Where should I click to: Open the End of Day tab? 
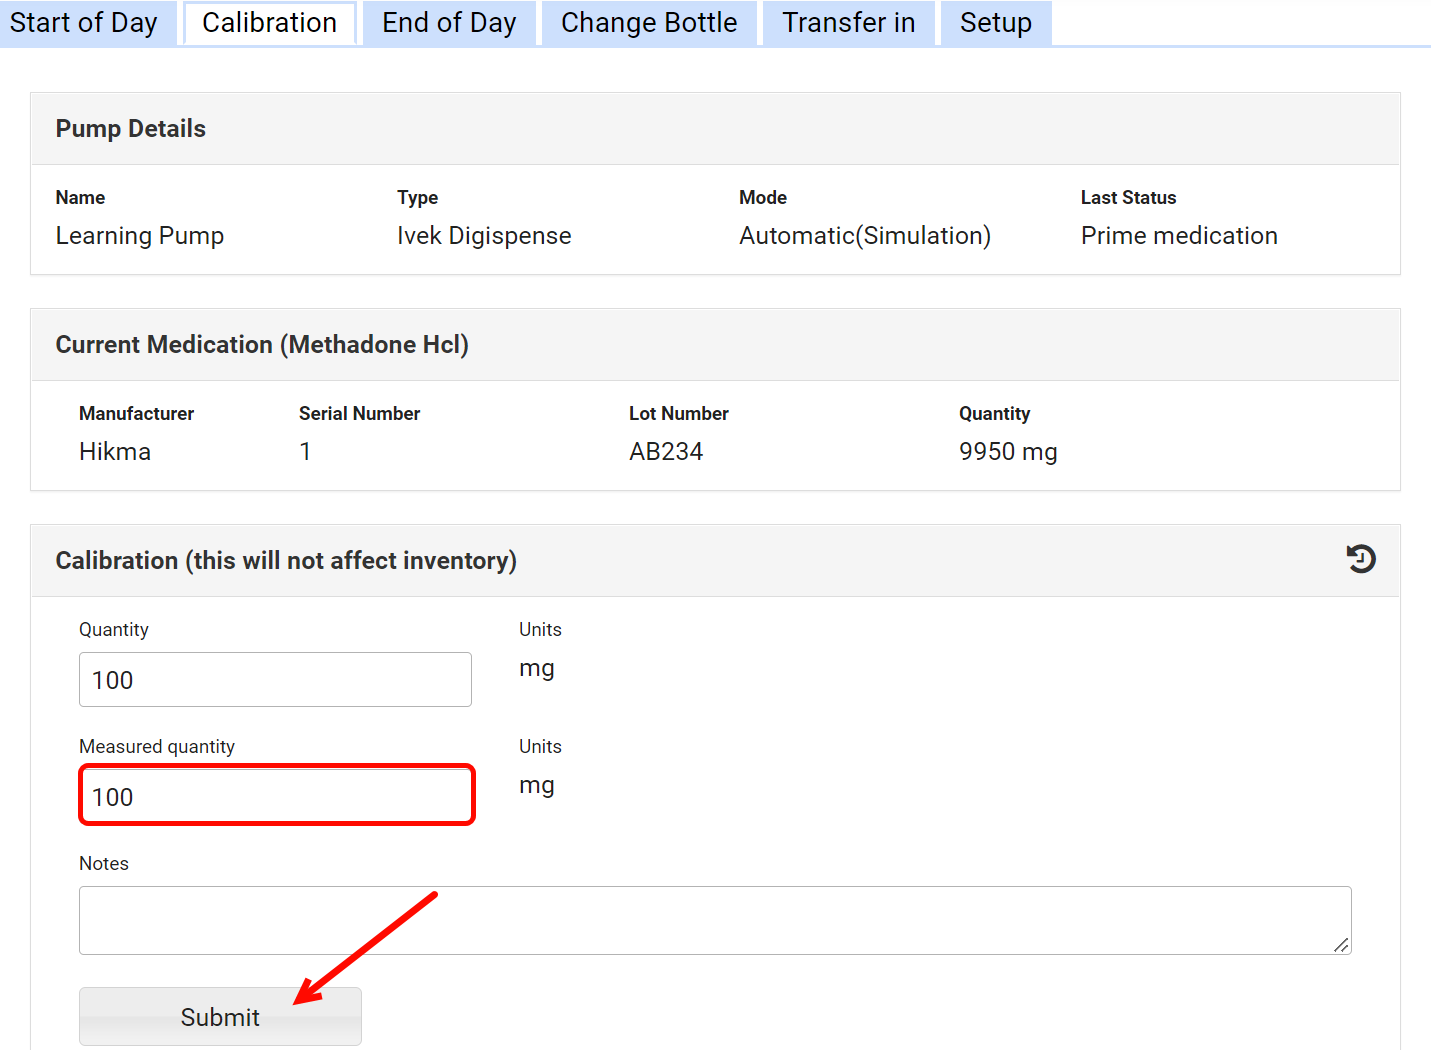tap(449, 23)
